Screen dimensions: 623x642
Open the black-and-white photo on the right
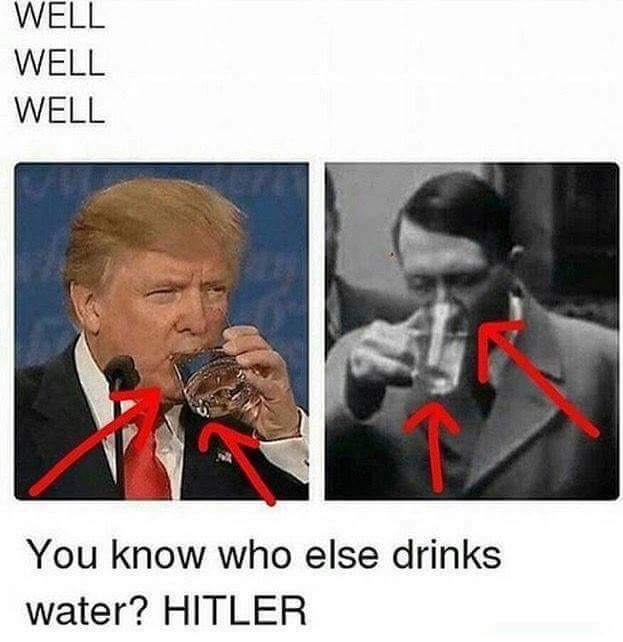pos(472,331)
